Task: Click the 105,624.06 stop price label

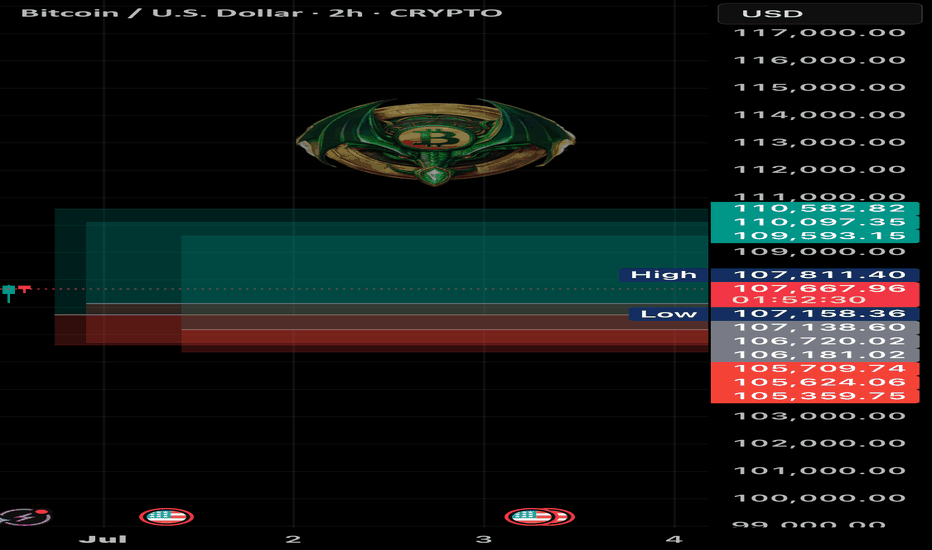Action: pos(815,382)
